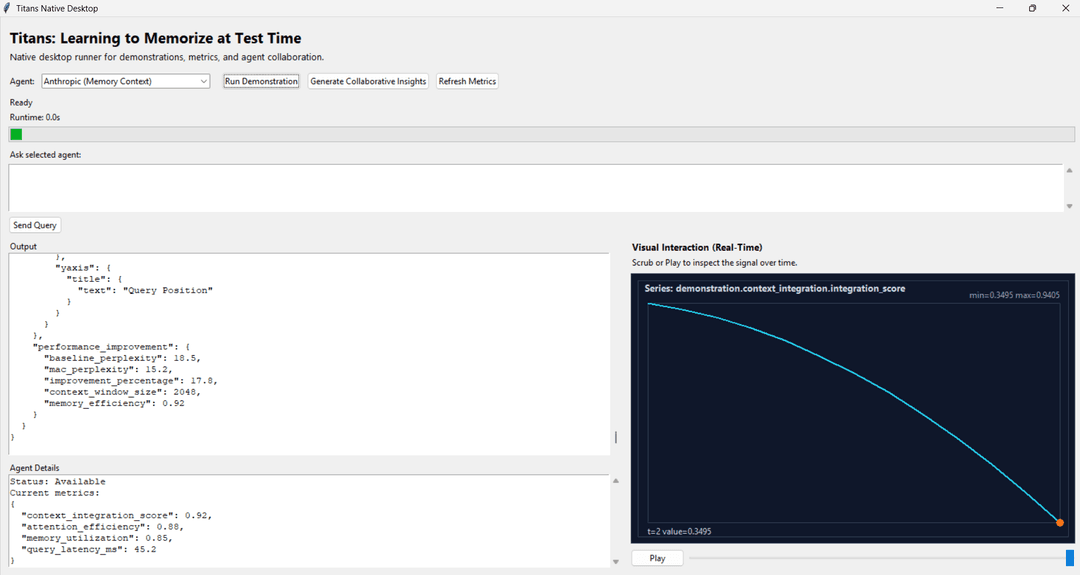The image size is (1080, 575).
Task: Click "mac_perplexity": 15.2 line in Output
Action: point(107,369)
